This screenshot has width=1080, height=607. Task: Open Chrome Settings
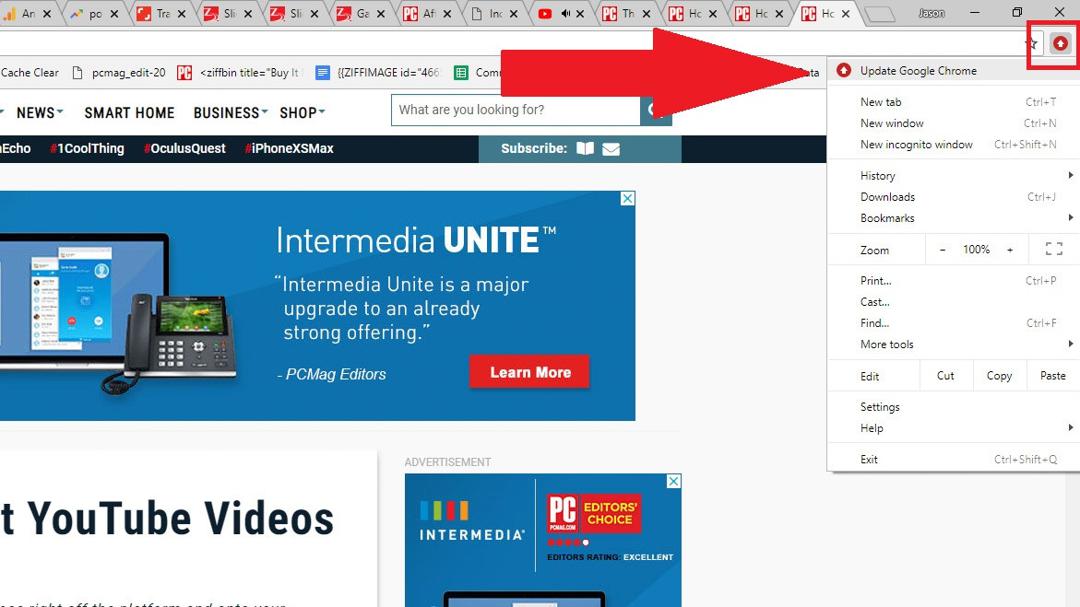(953, 407)
